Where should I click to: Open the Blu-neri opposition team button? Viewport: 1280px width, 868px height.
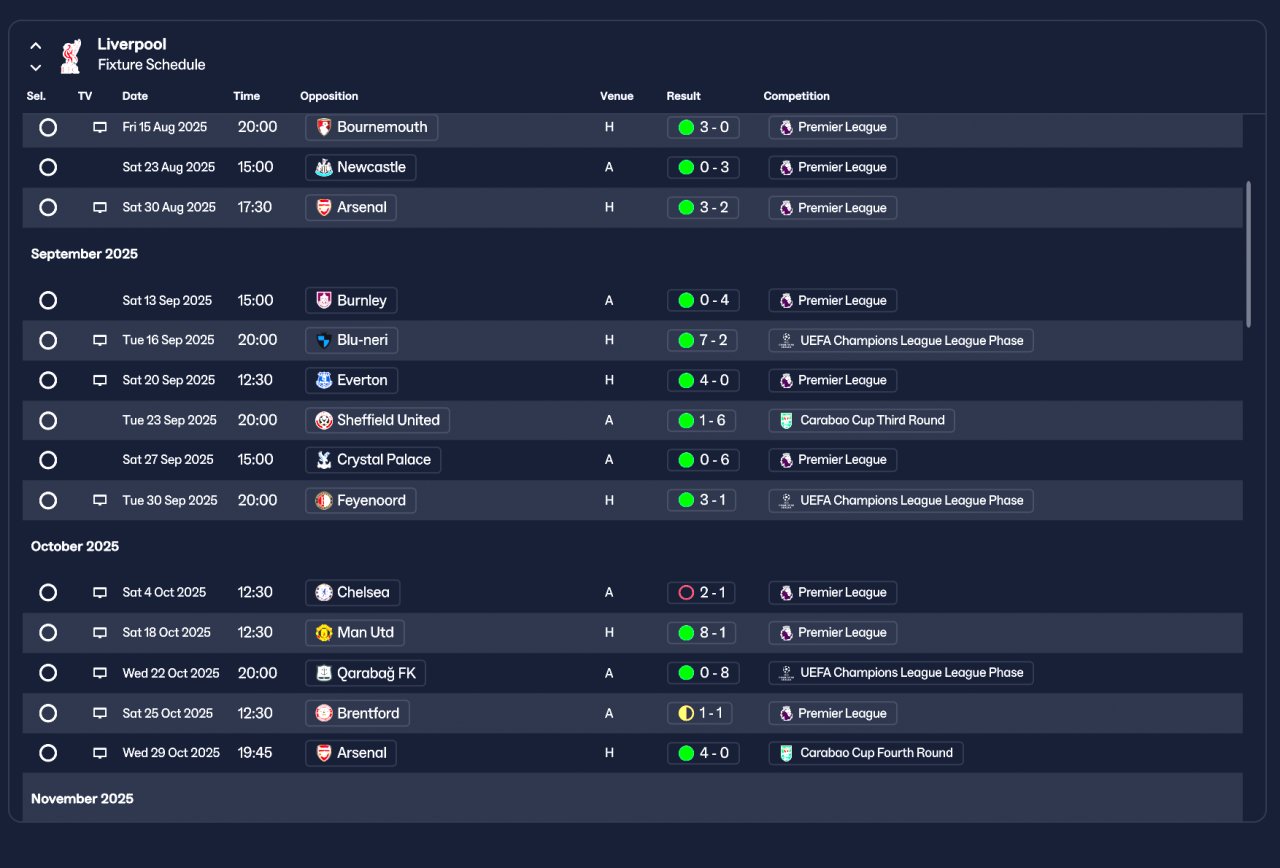(352, 340)
